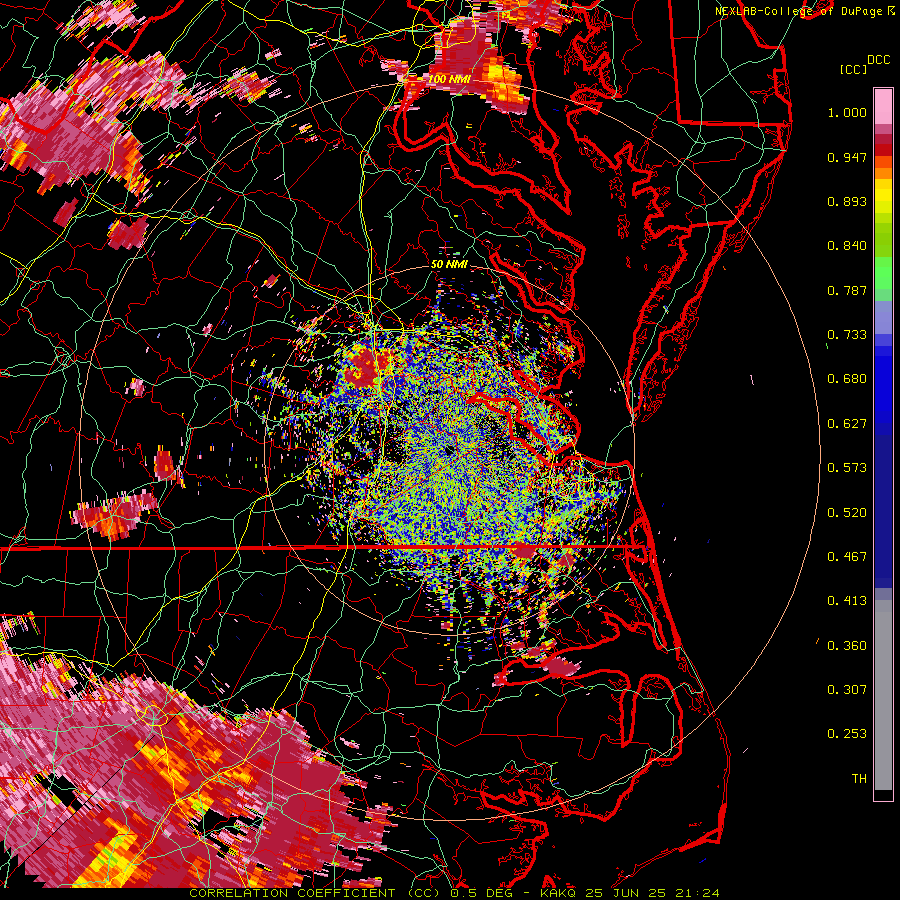Click the 0.307 value on color scale
This screenshot has height=900, width=900.
[x=847, y=690]
